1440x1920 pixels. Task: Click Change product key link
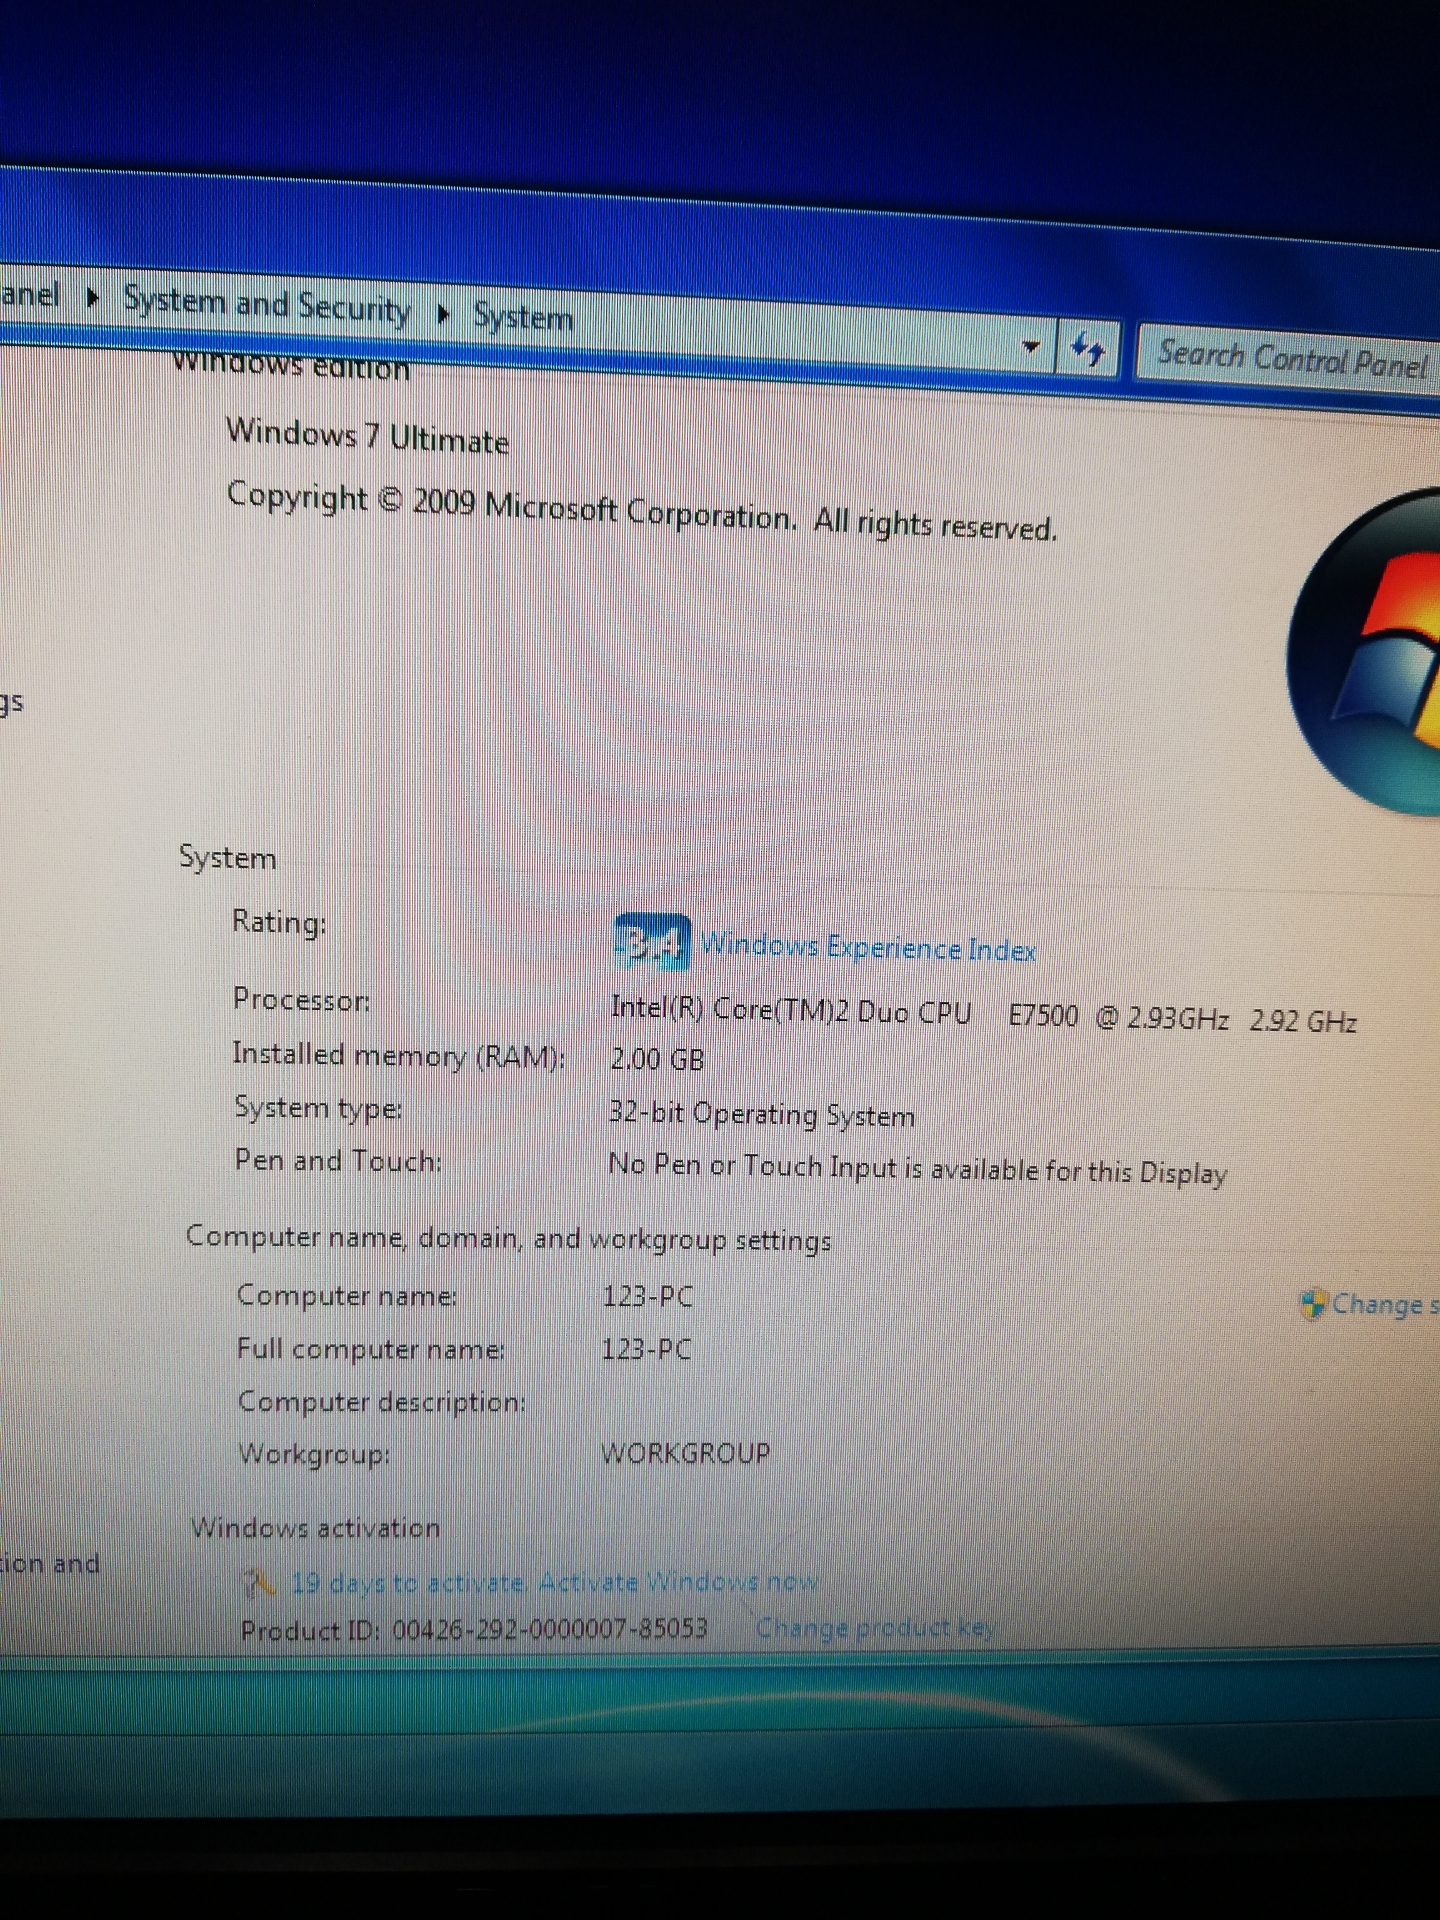tap(875, 1628)
